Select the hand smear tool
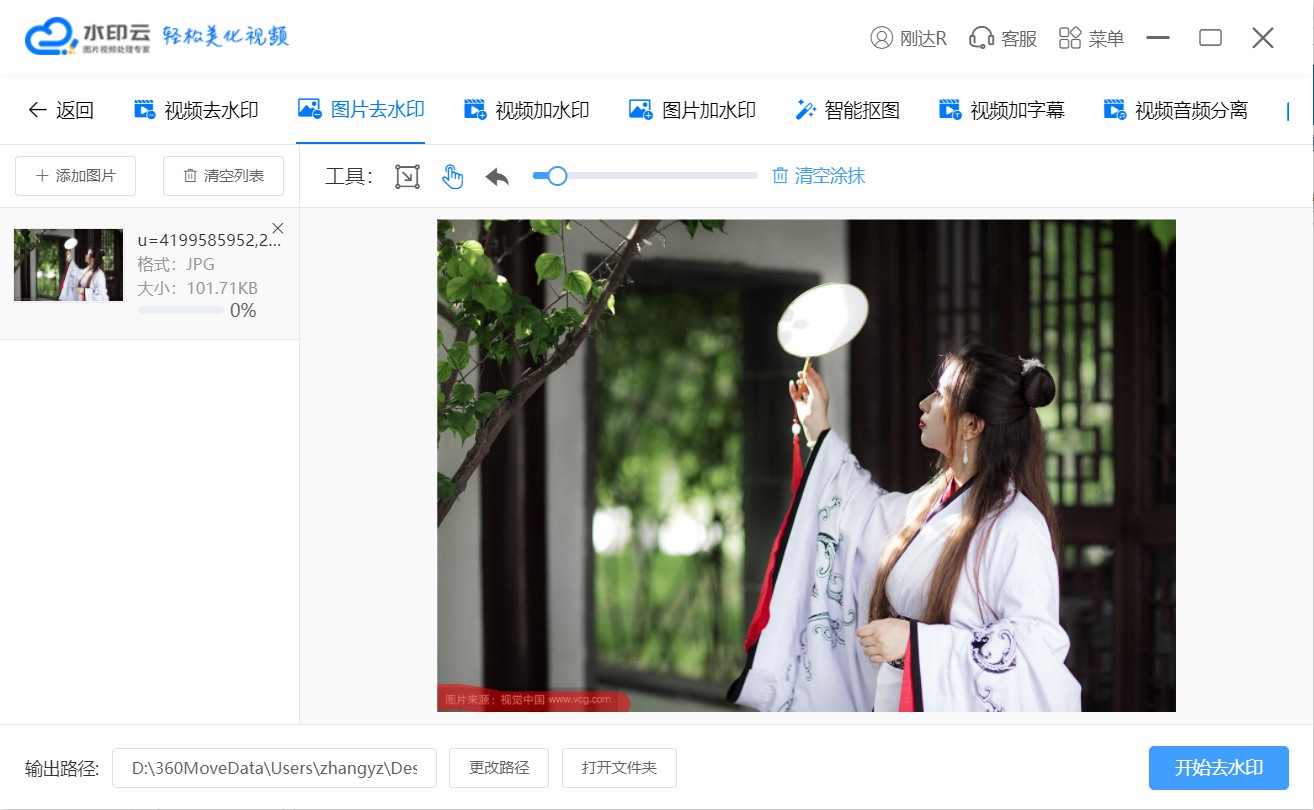Screen dimensions: 1314x810 pos(453,177)
